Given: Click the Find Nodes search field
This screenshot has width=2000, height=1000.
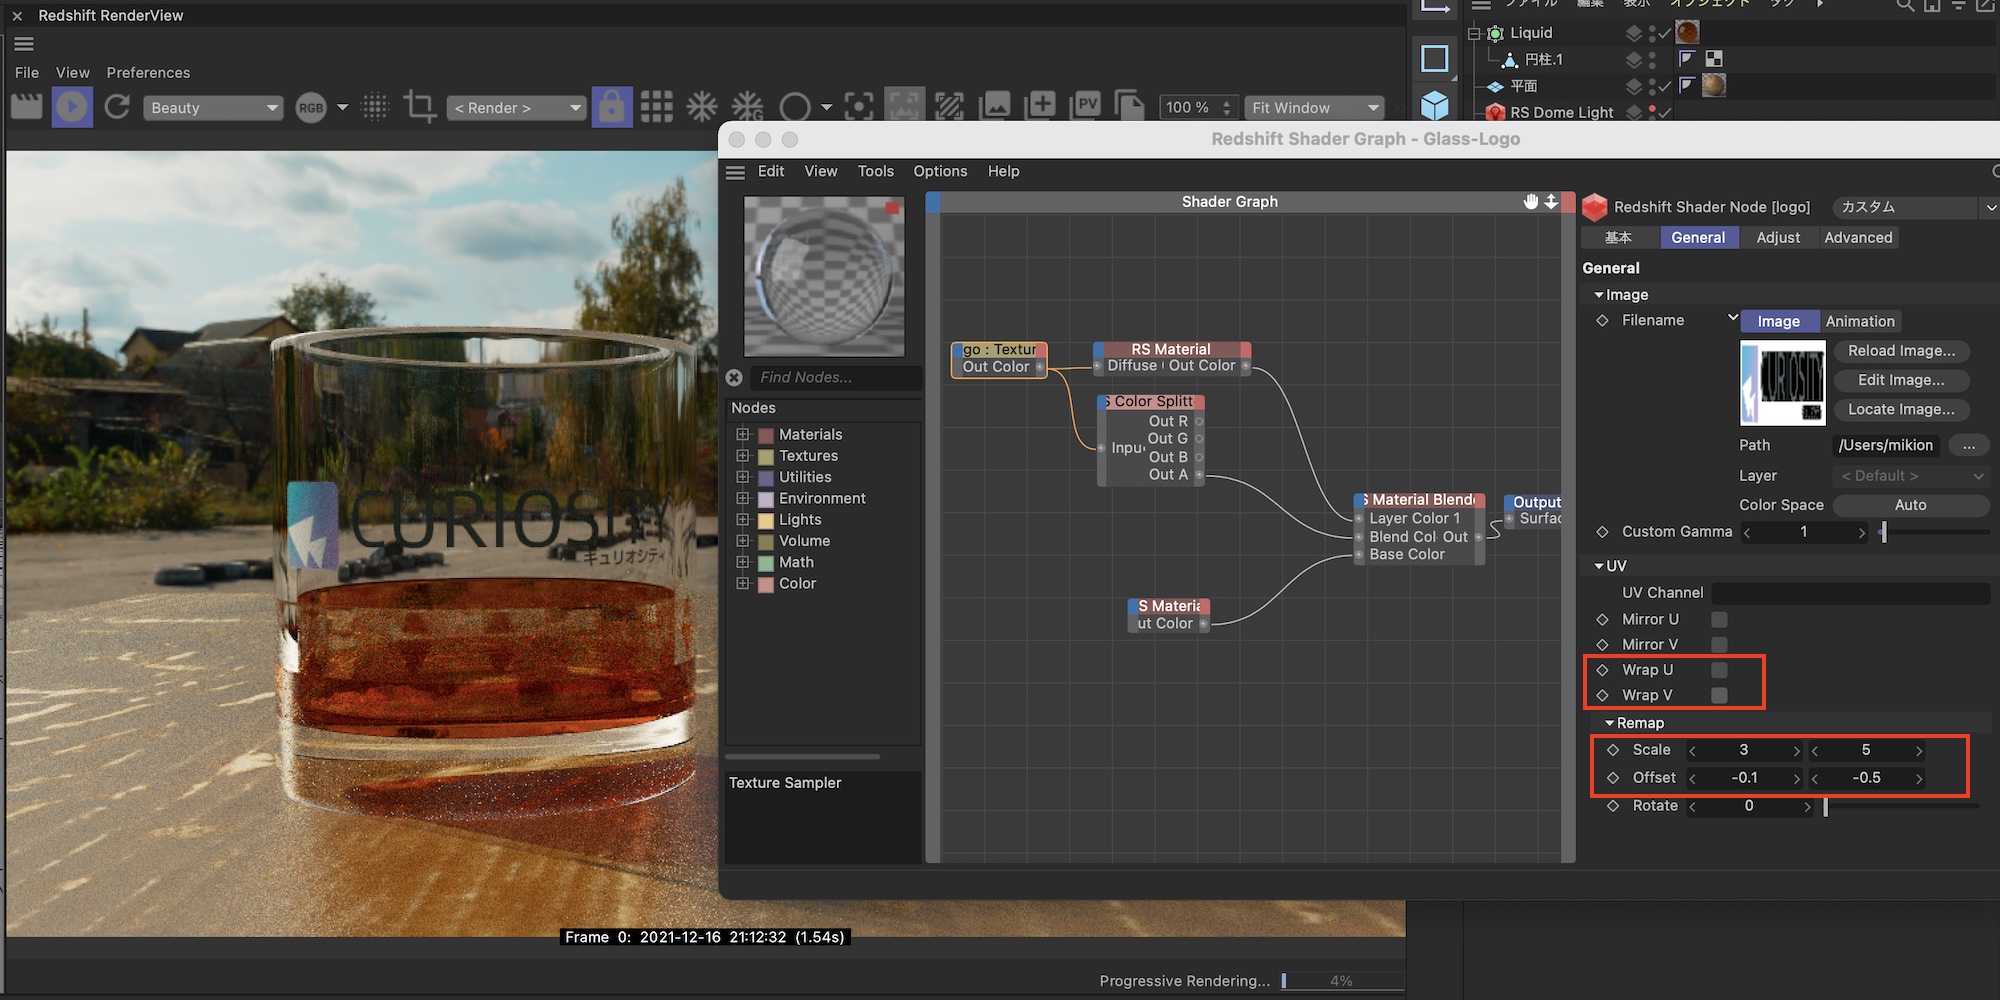Looking at the screenshot, I should pyautogui.click(x=835, y=377).
